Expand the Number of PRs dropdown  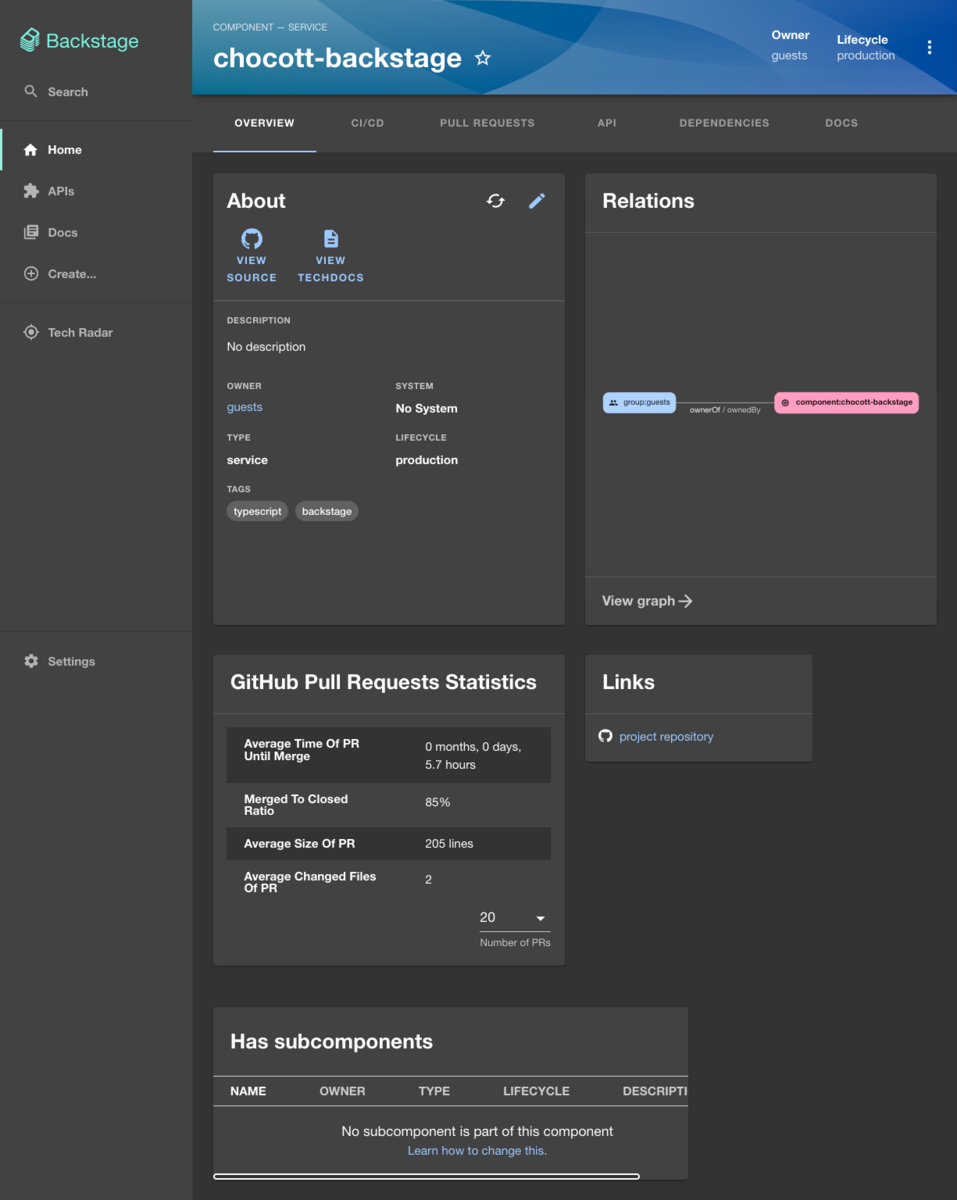coord(515,918)
